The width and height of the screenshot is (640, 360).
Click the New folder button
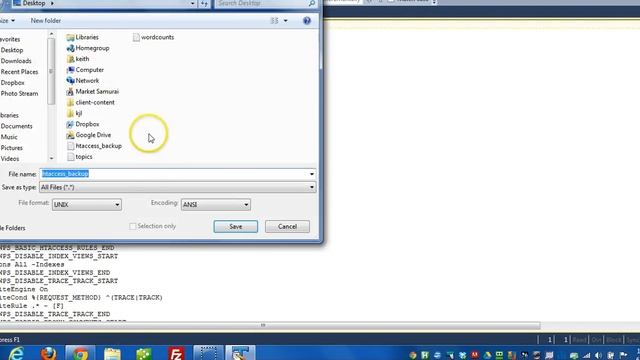pyautogui.click(x=46, y=21)
